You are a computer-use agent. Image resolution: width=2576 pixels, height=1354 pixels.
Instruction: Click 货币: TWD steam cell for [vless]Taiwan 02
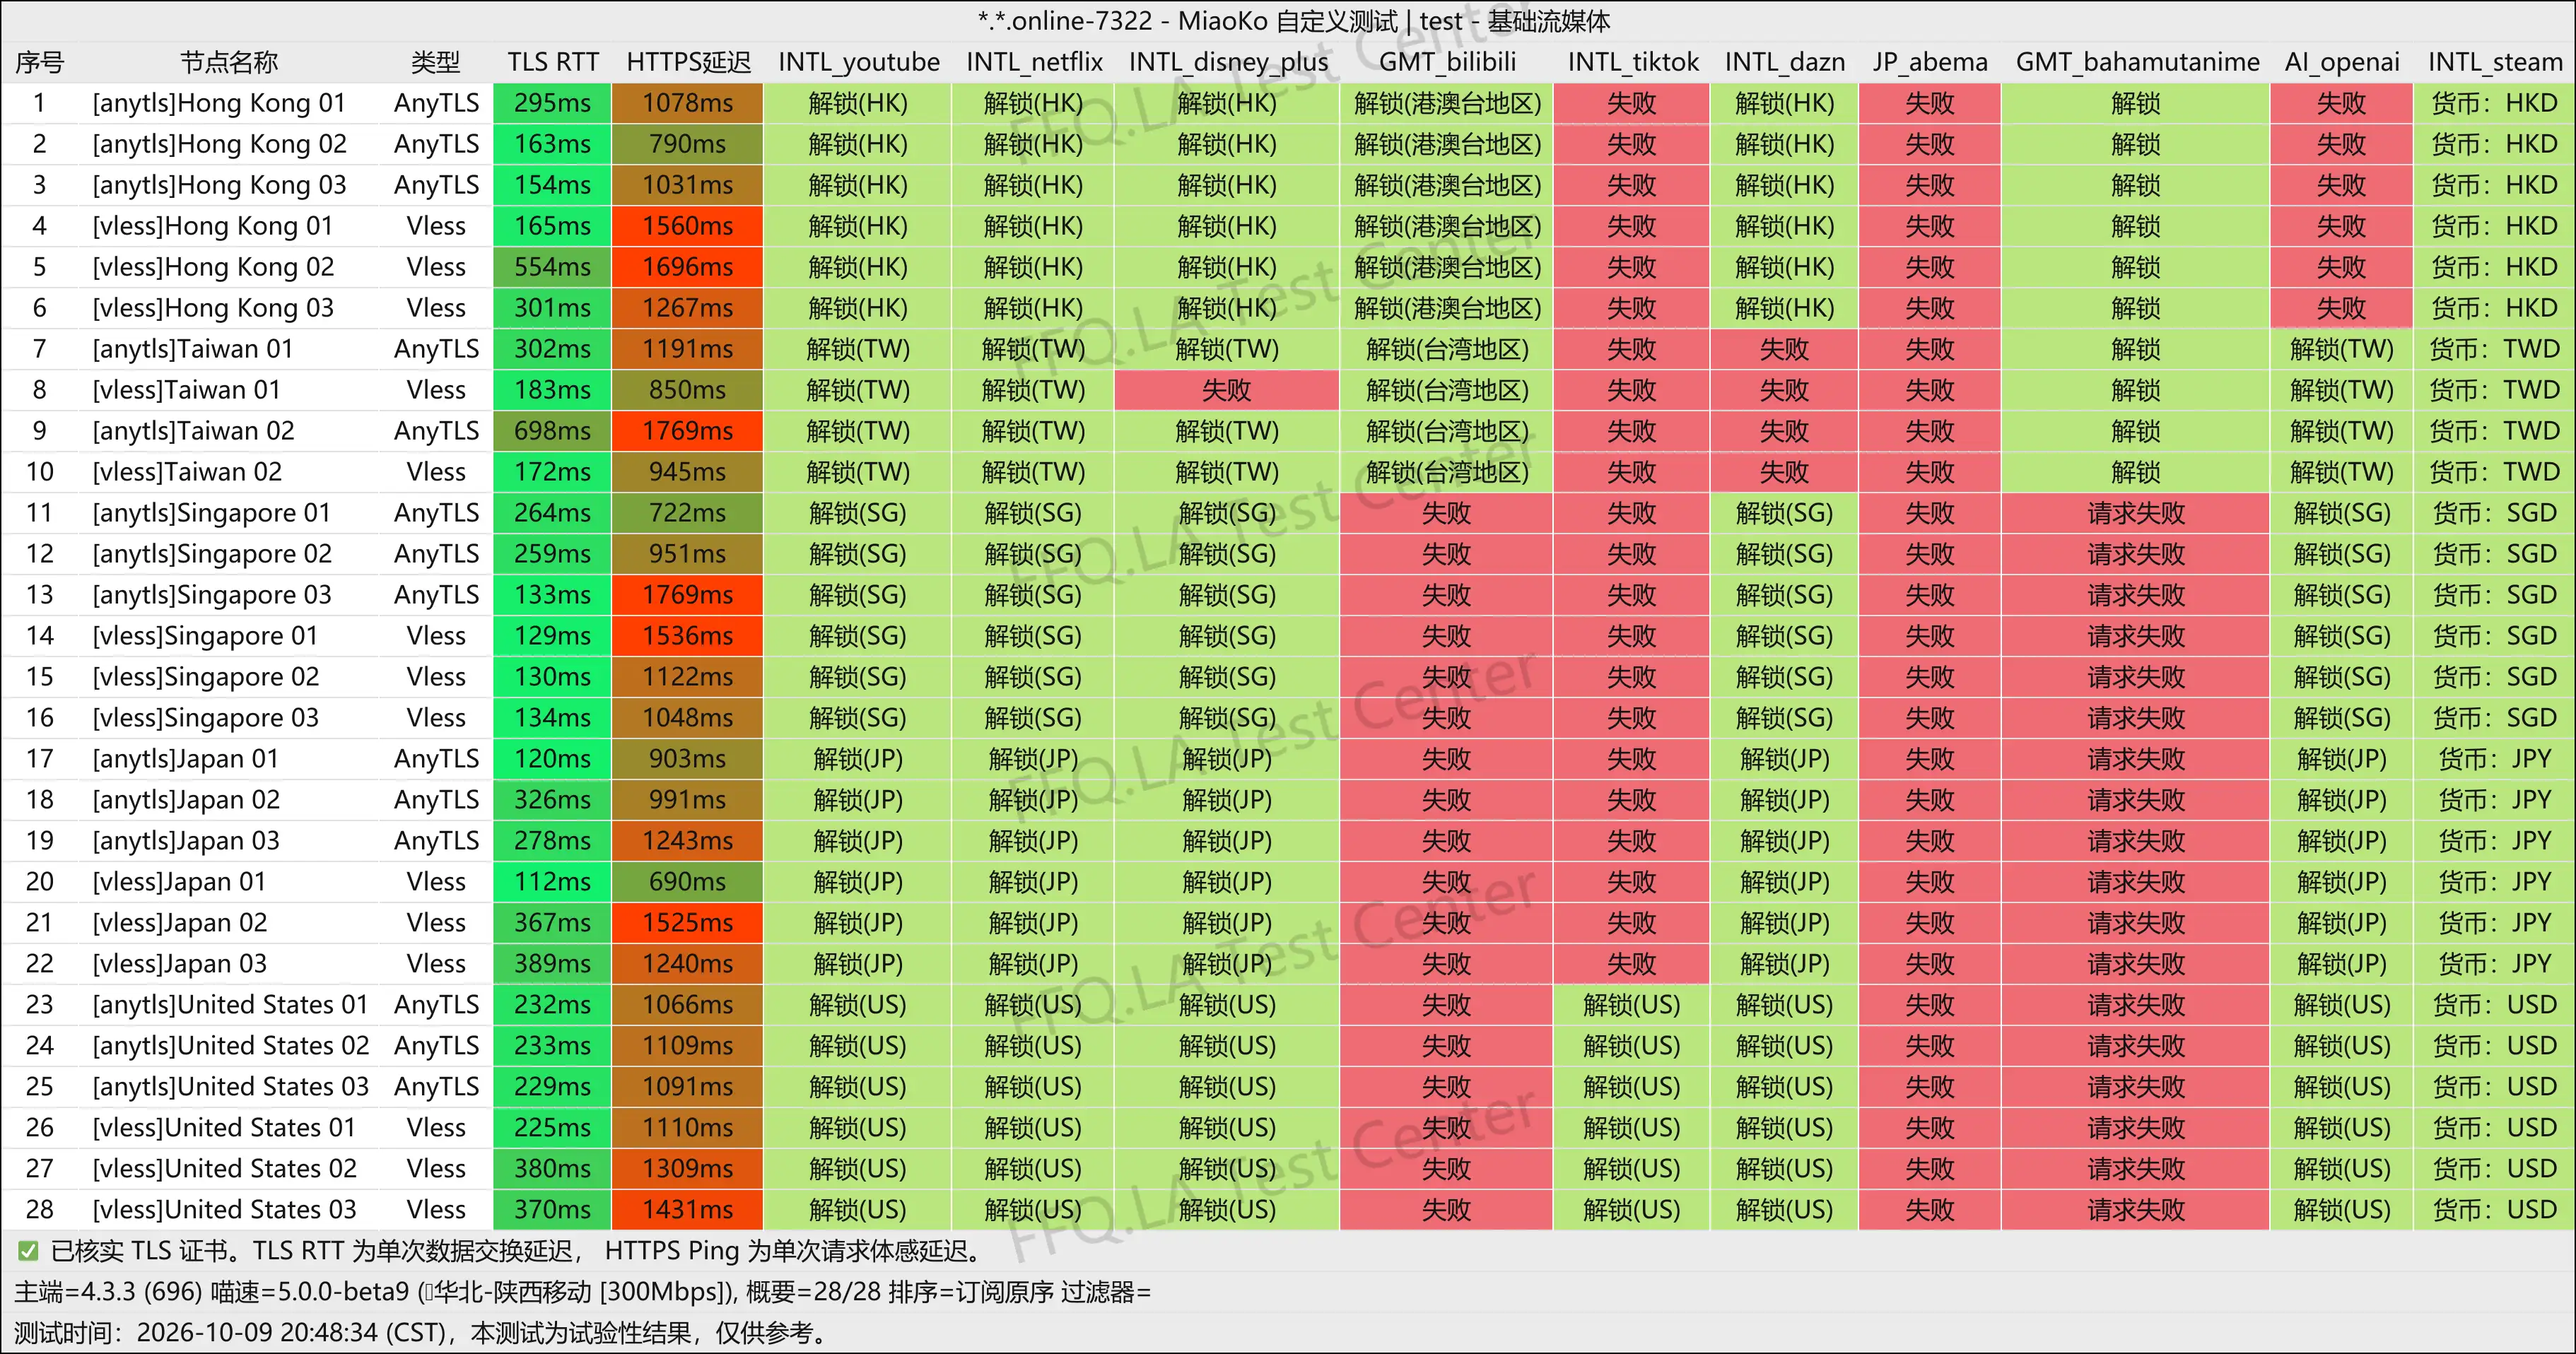(x=2494, y=472)
